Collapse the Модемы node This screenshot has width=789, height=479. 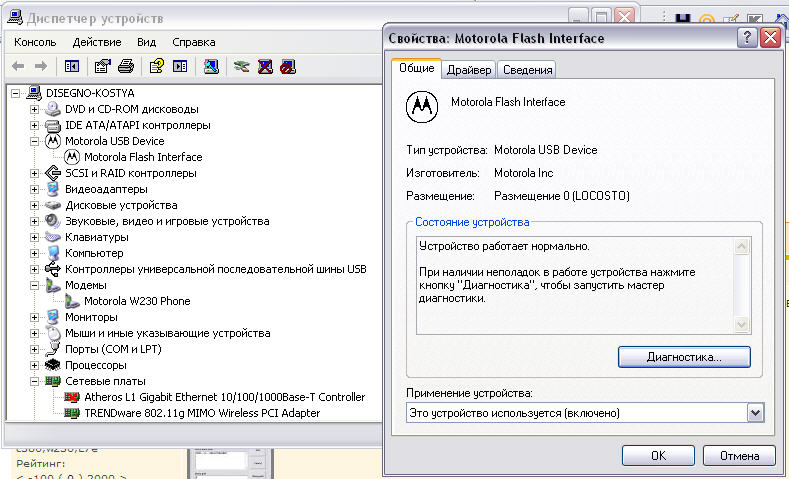[x=34, y=285]
